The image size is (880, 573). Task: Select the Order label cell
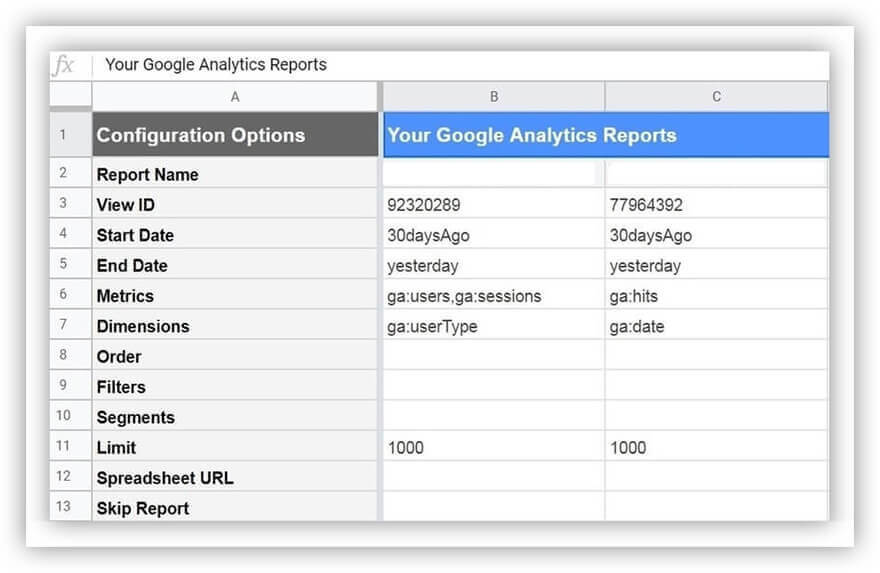click(235, 355)
